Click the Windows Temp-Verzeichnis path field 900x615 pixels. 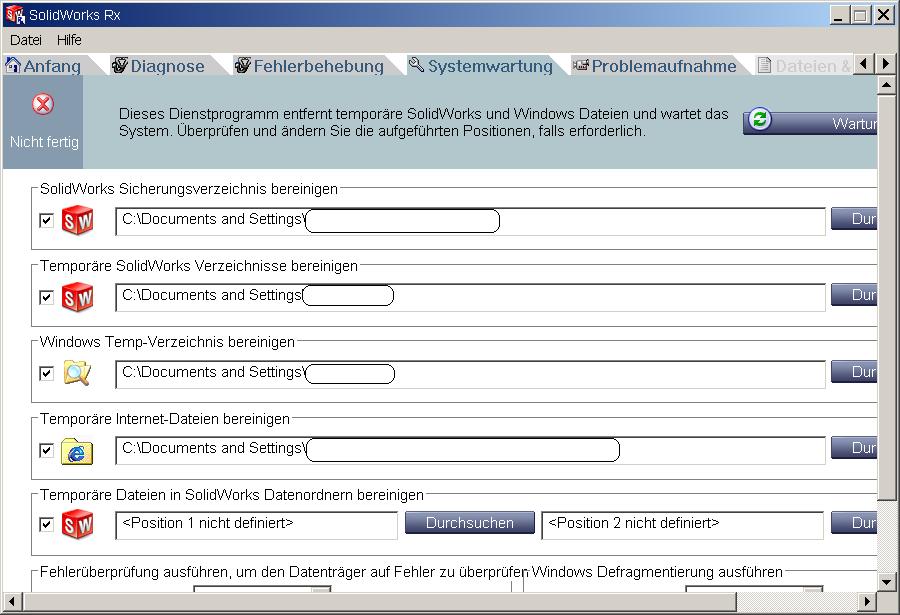(471, 374)
